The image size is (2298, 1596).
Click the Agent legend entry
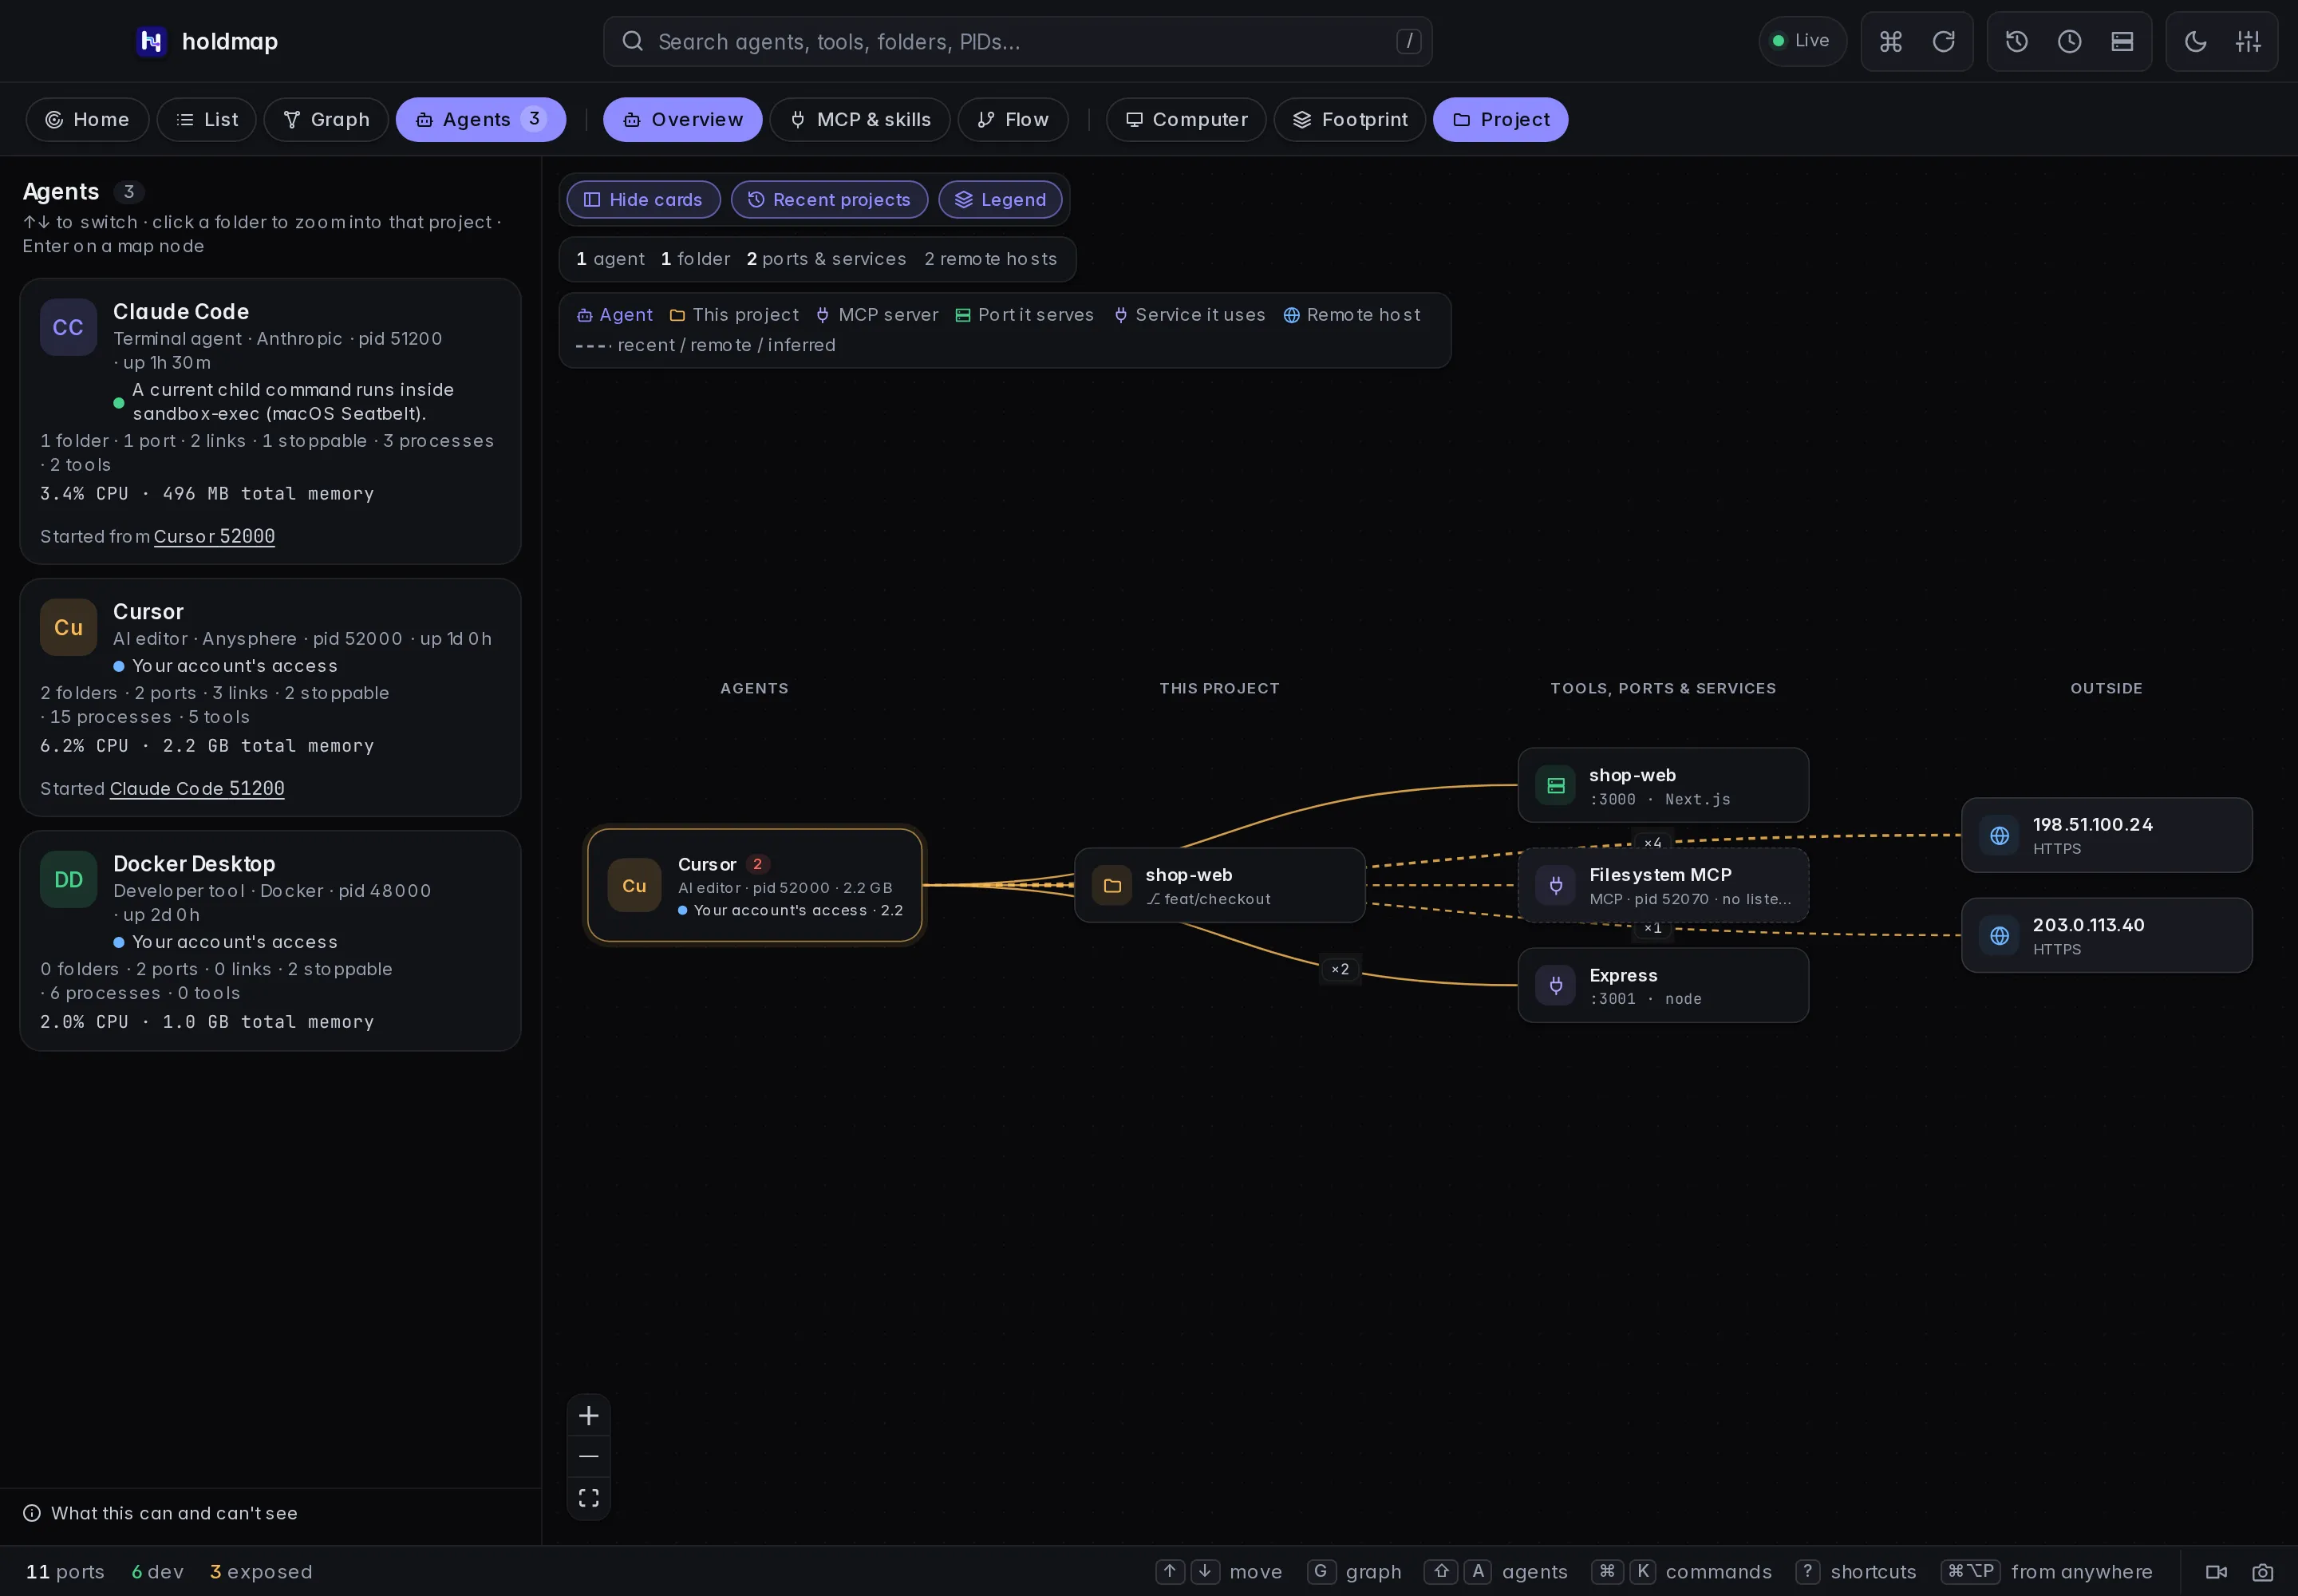(x=615, y=315)
